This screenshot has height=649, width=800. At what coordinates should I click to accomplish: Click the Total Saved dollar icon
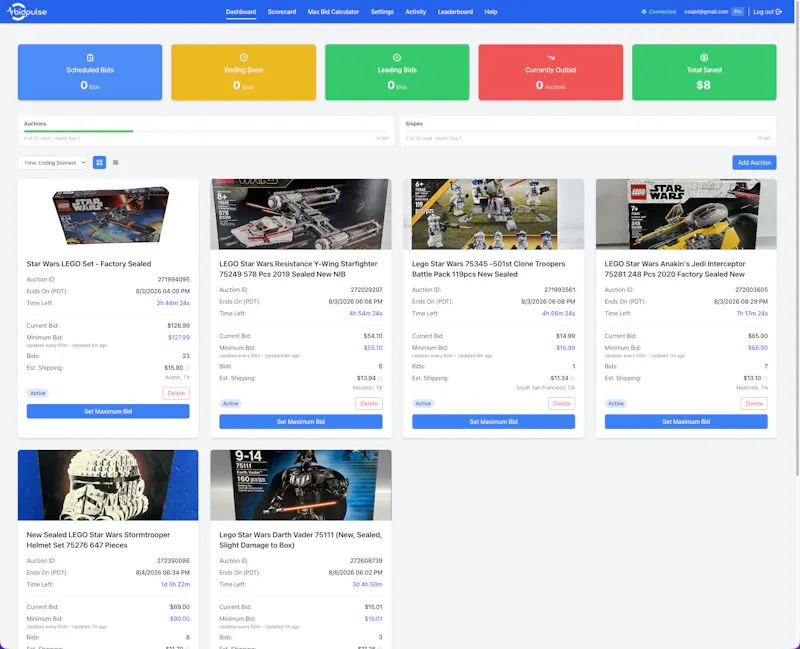(x=704, y=58)
